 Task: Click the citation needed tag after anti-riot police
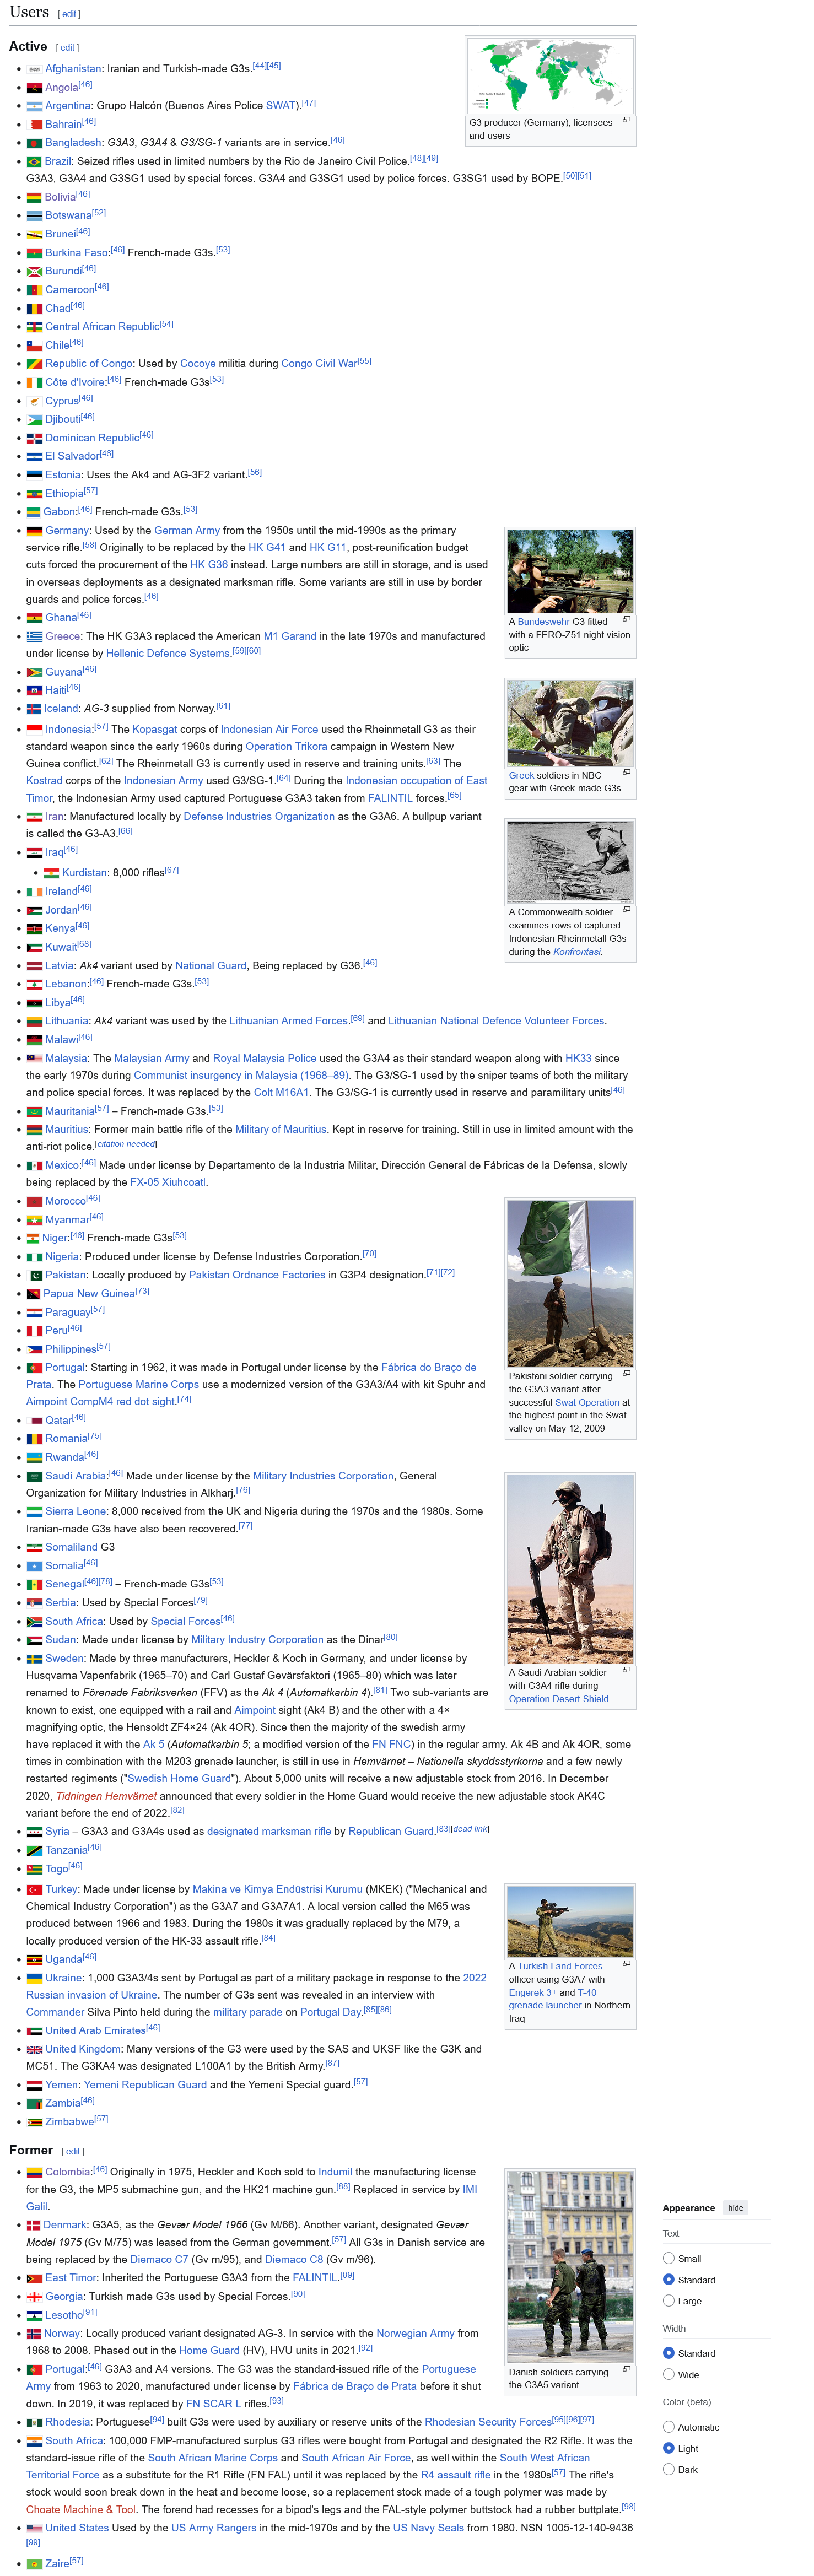pyautogui.click(x=126, y=1144)
